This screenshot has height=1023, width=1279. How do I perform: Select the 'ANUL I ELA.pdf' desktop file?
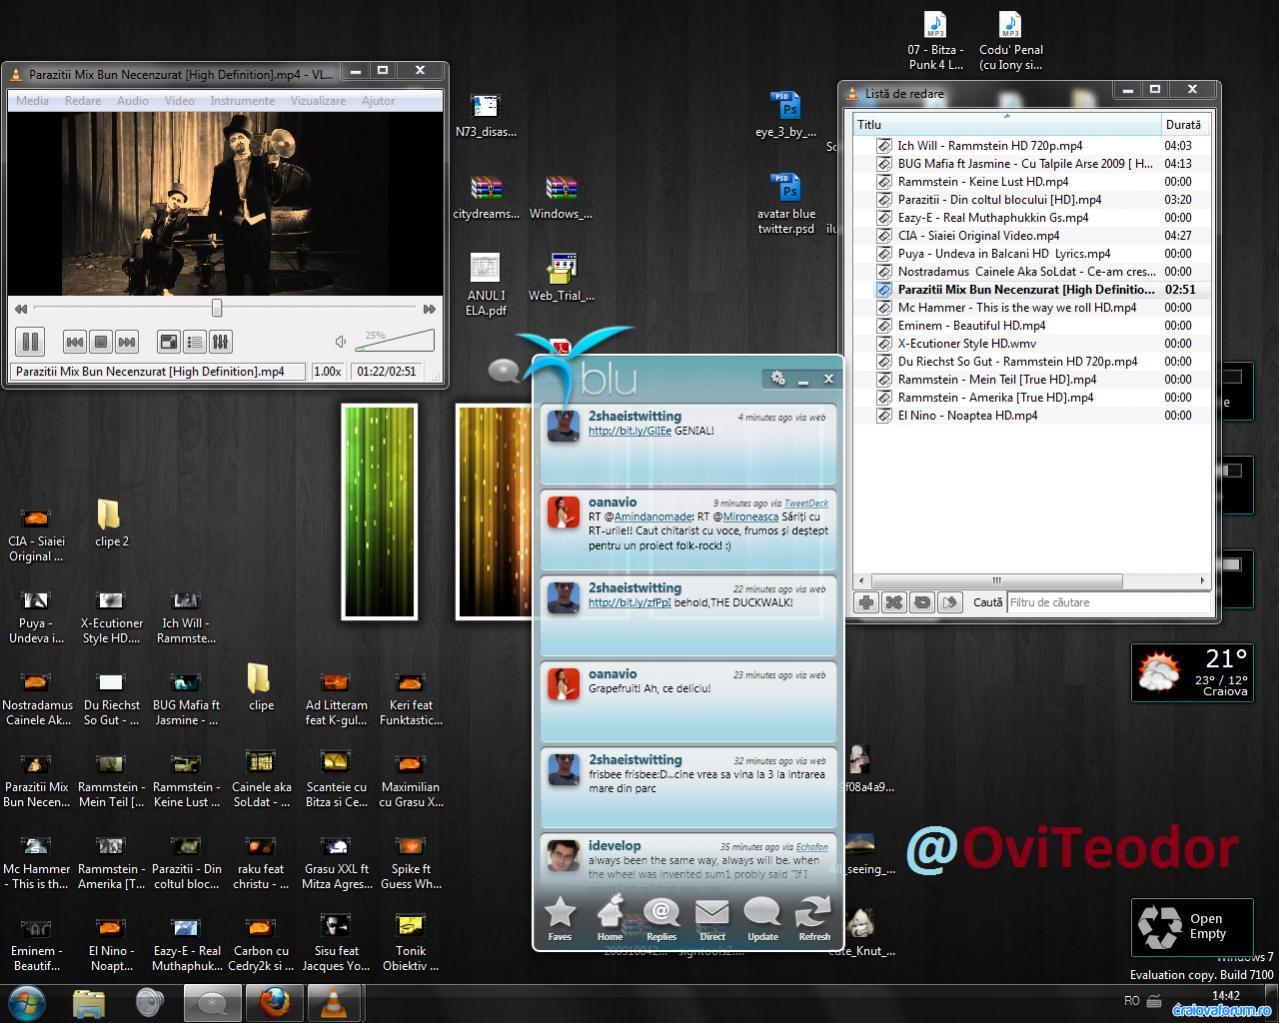coord(485,284)
